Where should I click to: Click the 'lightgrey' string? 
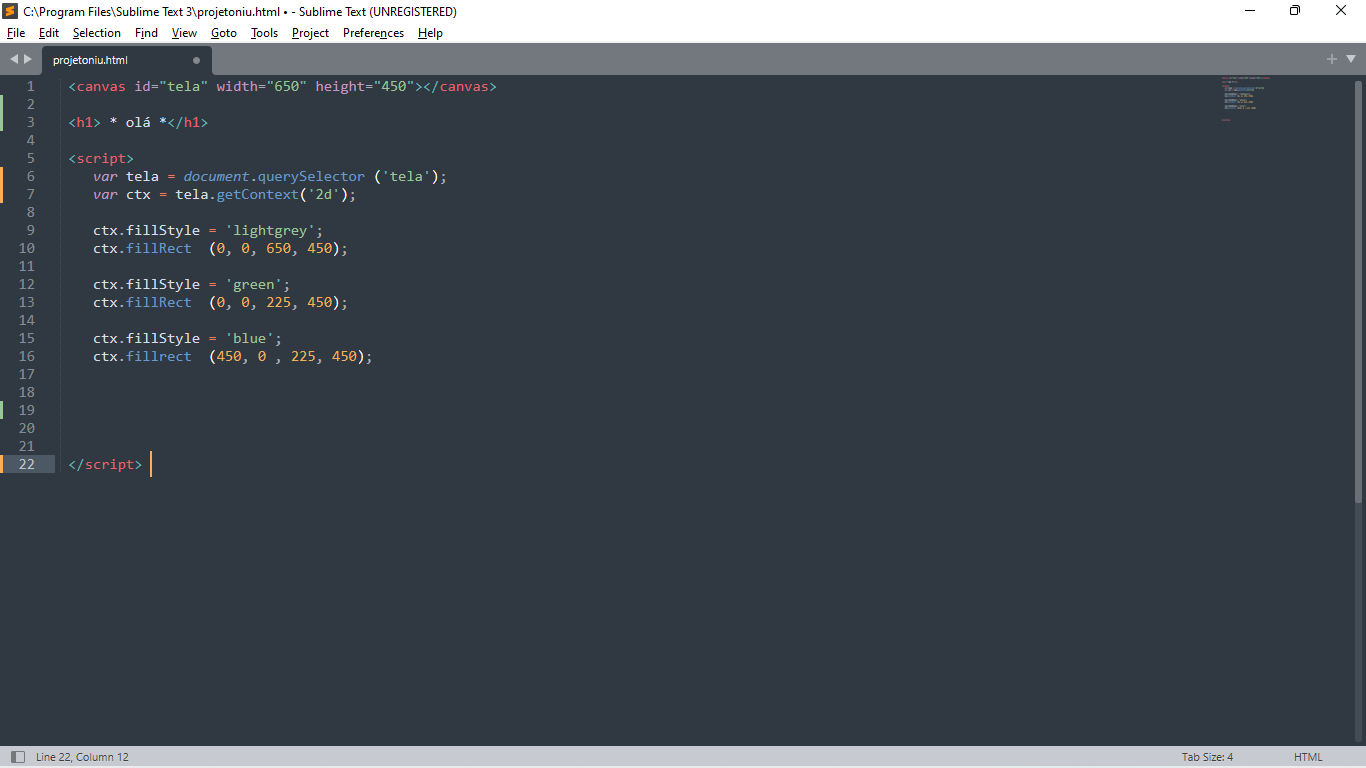270,230
